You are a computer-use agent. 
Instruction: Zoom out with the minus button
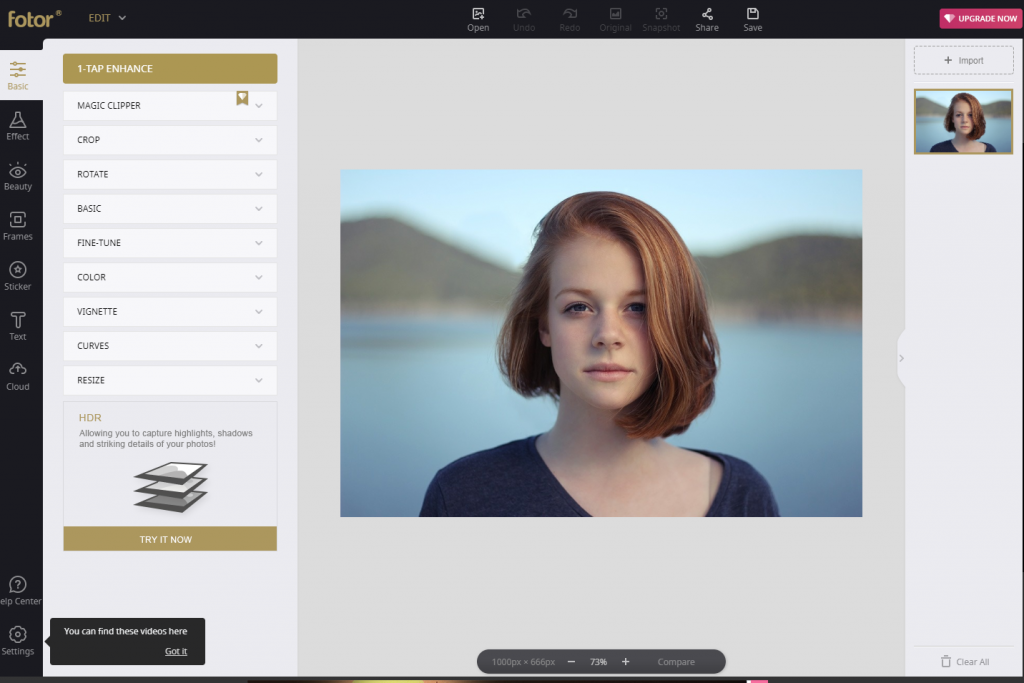coord(571,661)
